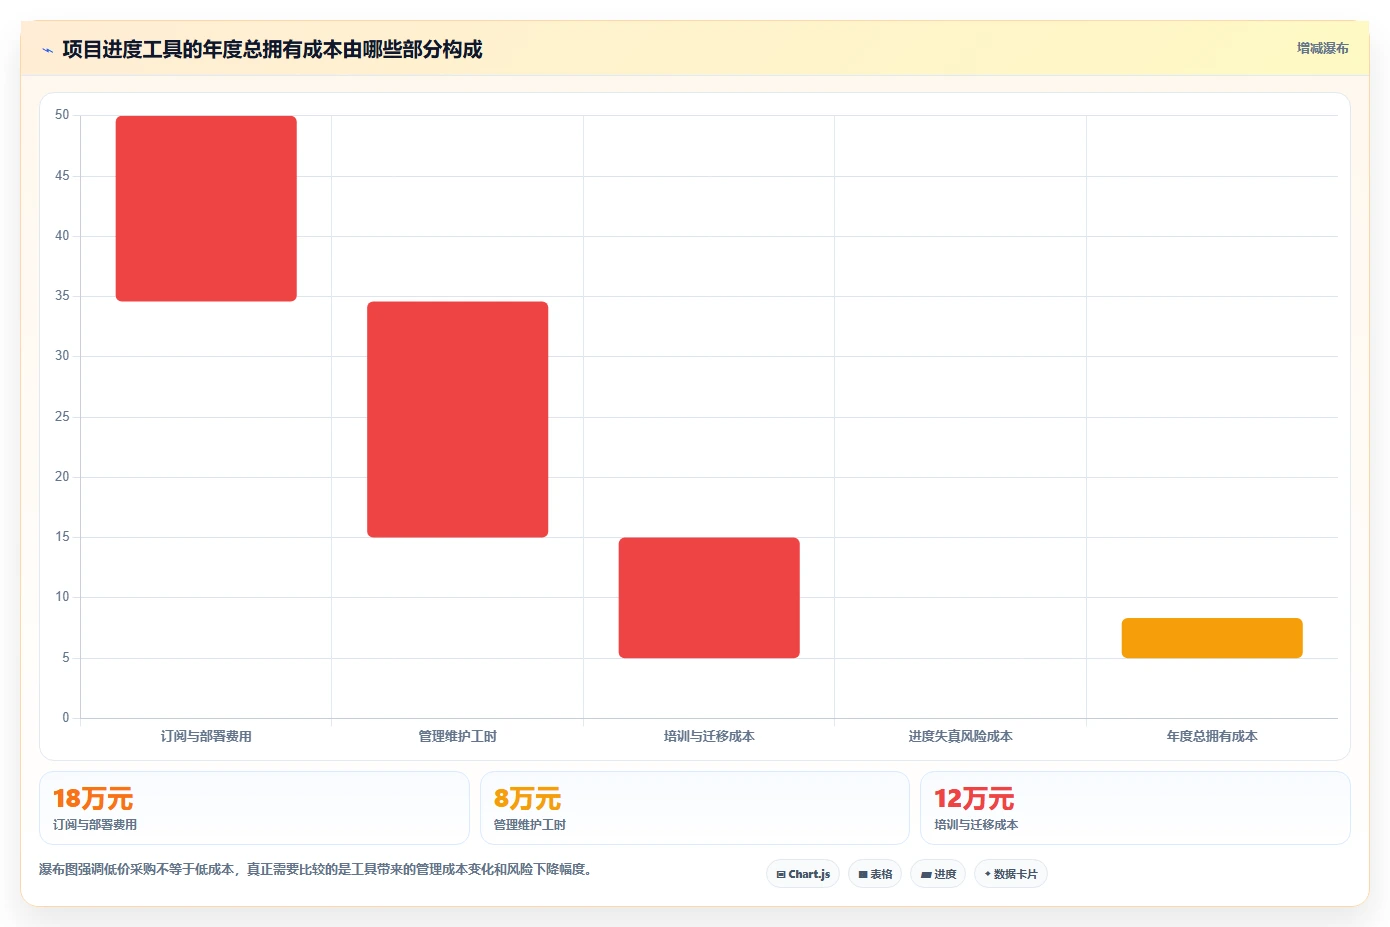Viewport: 1390px width, 927px height.
Task: Click the x-axis label 年度总拥有成本
Action: tap(1212, 736)
